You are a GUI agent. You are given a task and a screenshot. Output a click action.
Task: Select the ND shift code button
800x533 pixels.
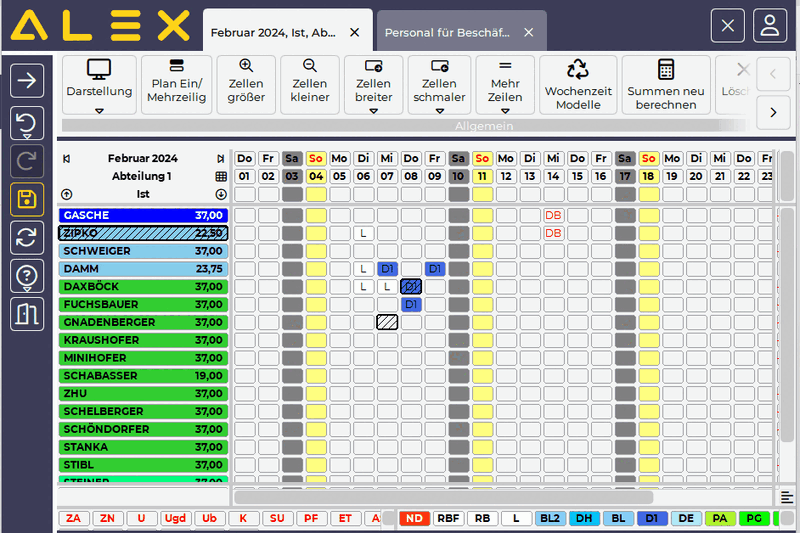[x=414, y=518]
